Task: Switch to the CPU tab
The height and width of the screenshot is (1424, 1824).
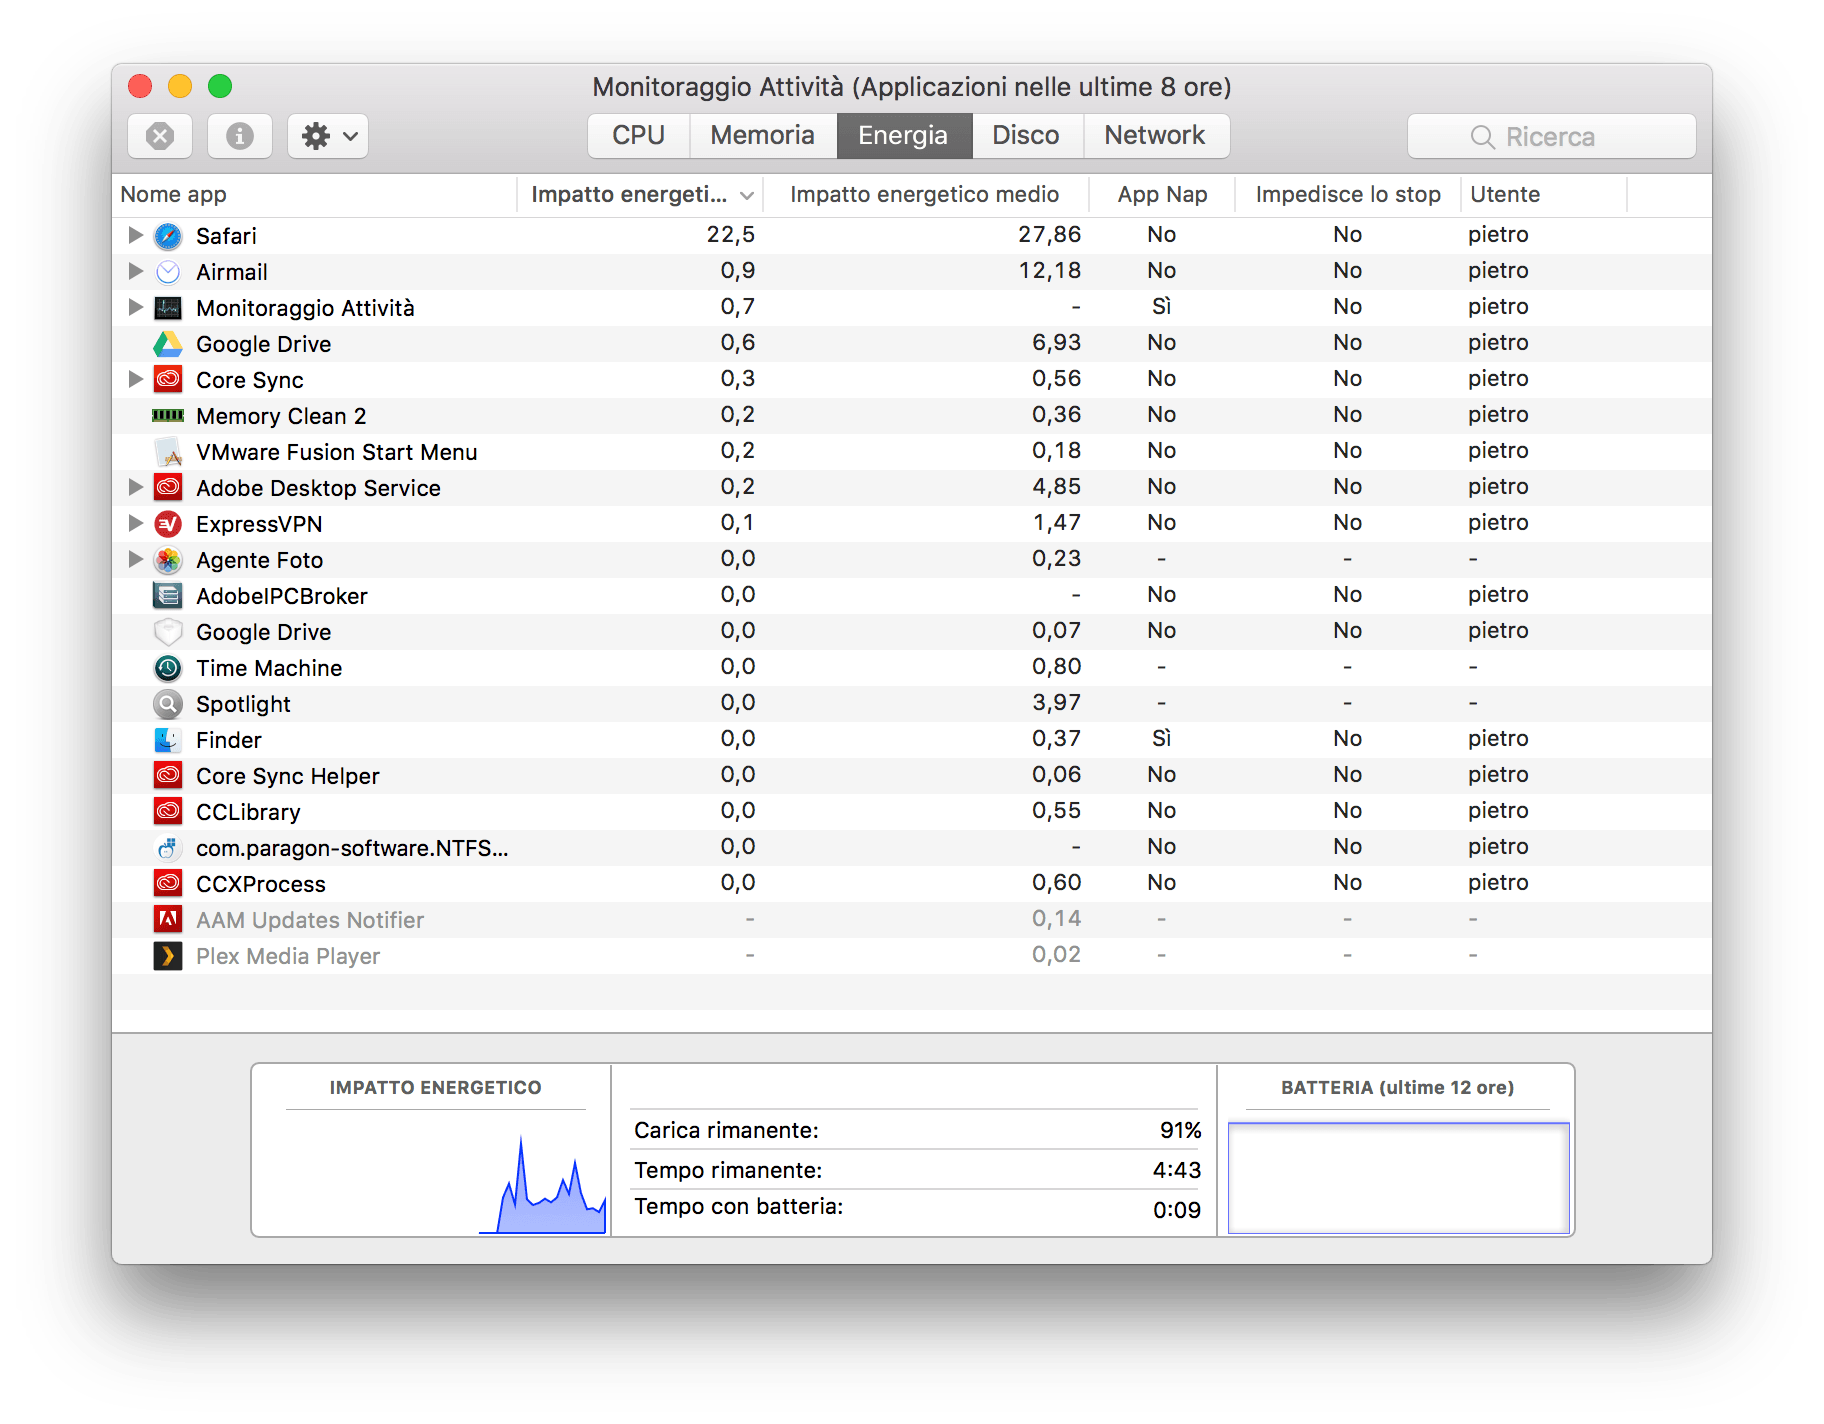Action: [x=639, y=136]
